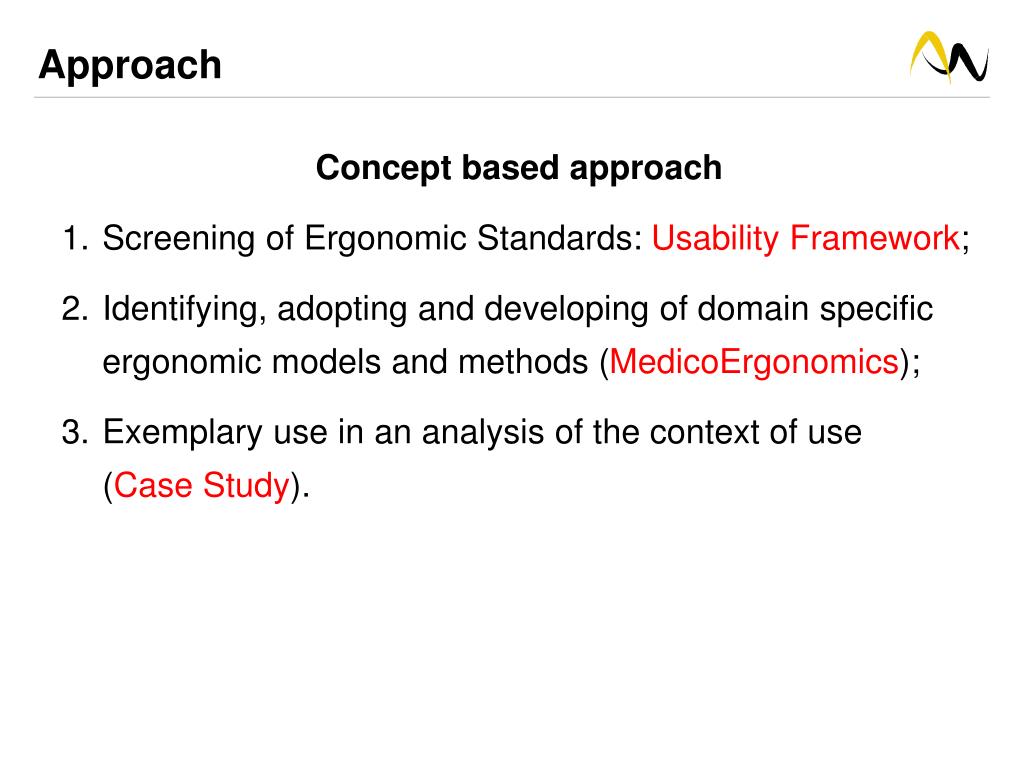Click the red Usability Framework text
This screenshot has width=1024, height=768.
pyautogui.click(x=805, y=238)
